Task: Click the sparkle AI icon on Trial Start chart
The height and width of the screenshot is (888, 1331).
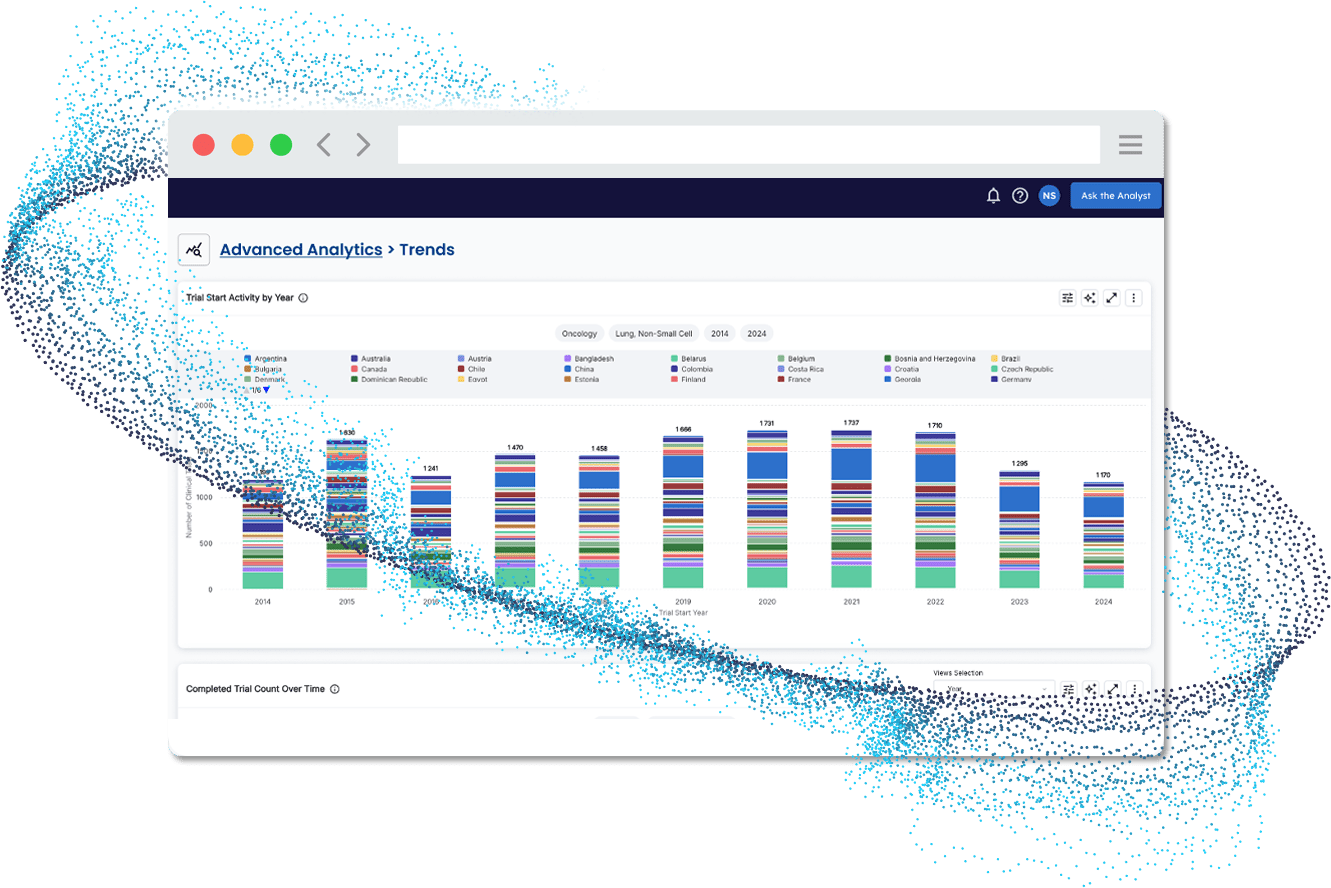Action: [x=1089, y=298]
